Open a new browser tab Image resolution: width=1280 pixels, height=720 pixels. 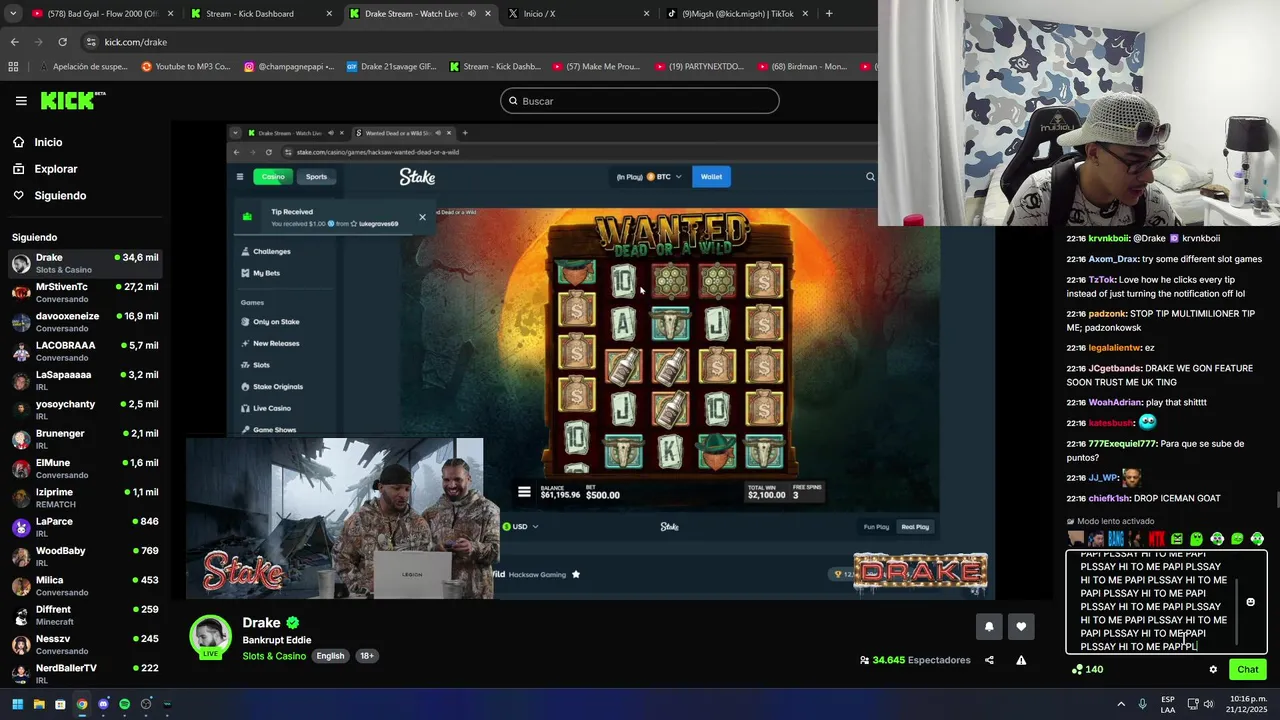tap(829, 14)
